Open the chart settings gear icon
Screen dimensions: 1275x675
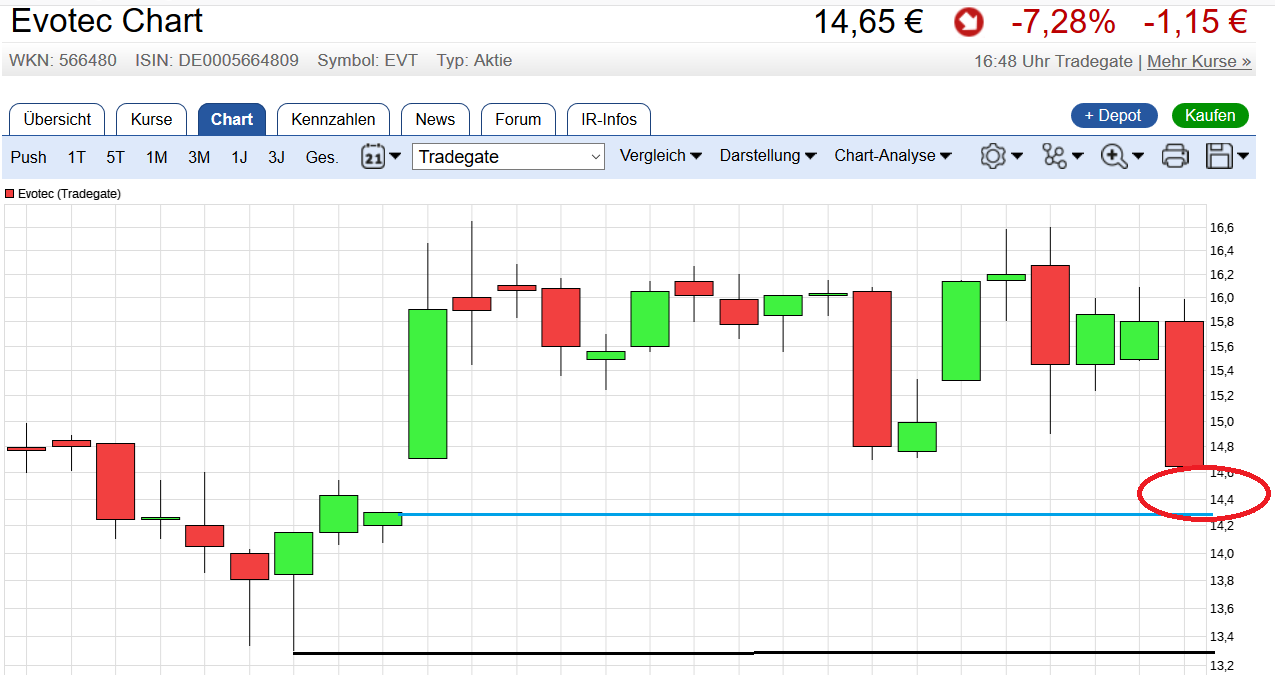point(993,156)
